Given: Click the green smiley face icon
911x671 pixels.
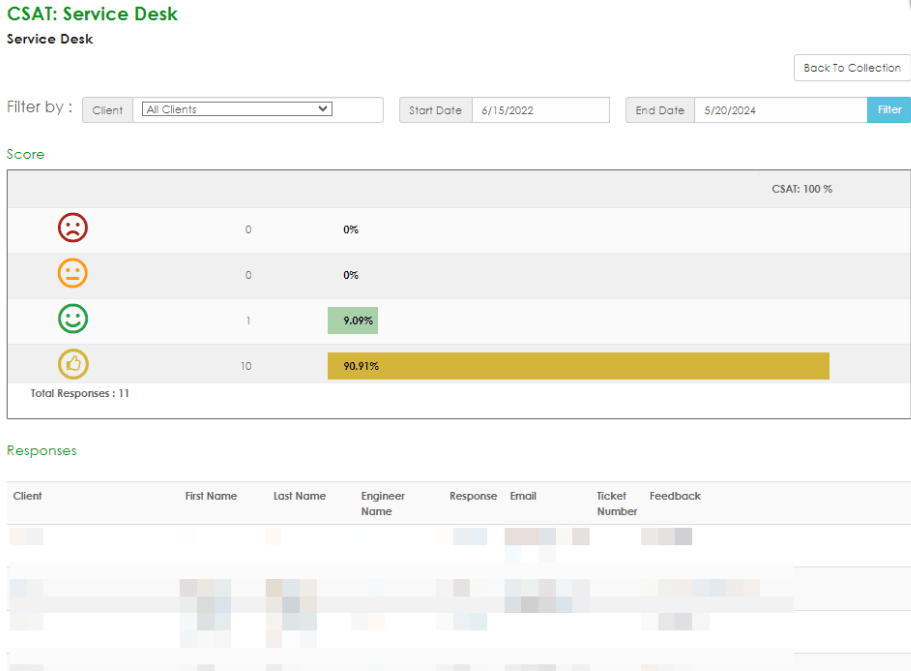Looking at the screenshot, I should pyautogui.click(x=73, y=320).
